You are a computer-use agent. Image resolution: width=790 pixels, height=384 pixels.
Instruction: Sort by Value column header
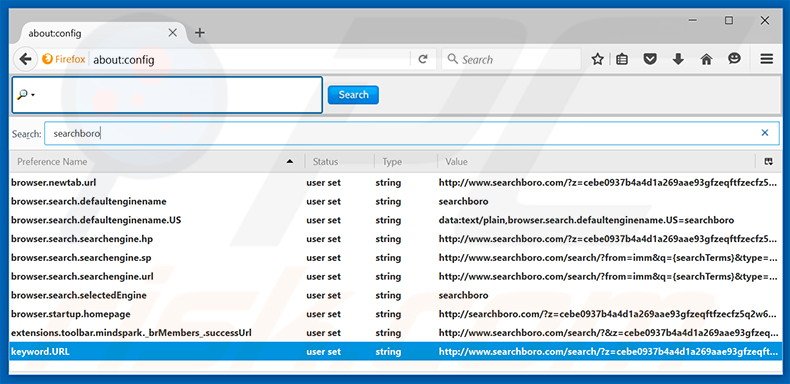(x=597, y=162)
